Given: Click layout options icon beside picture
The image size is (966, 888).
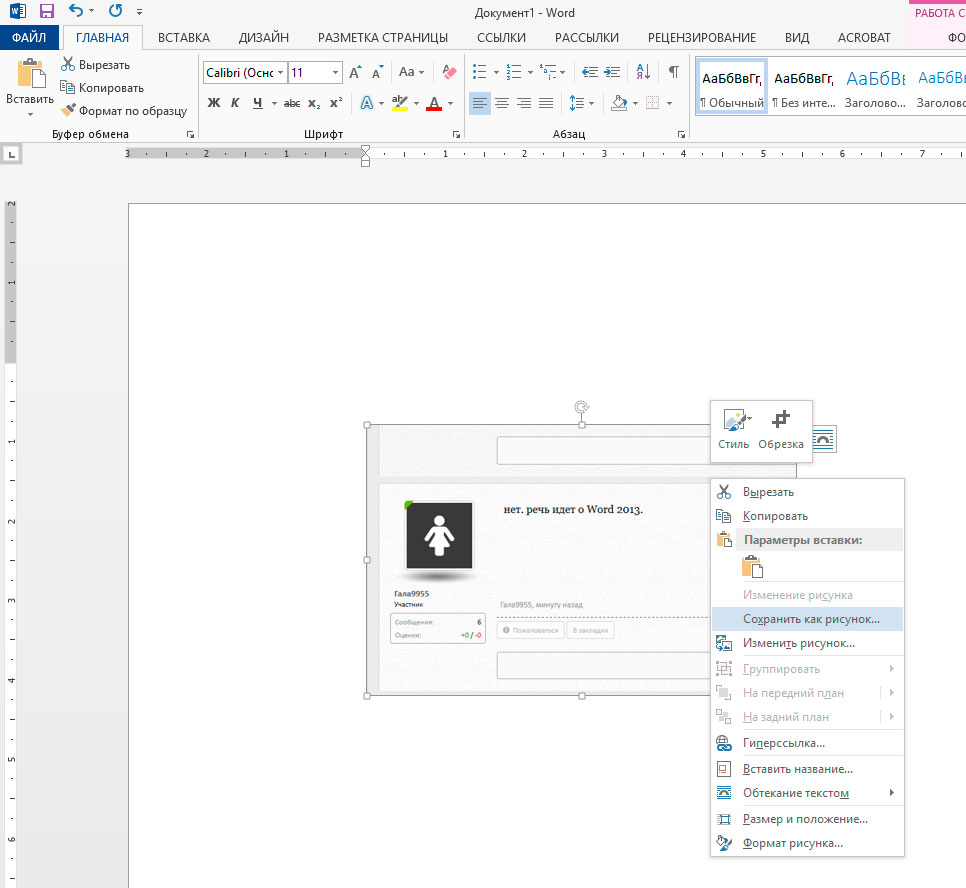Looking at the screenshot, I should tap(824, 439).
